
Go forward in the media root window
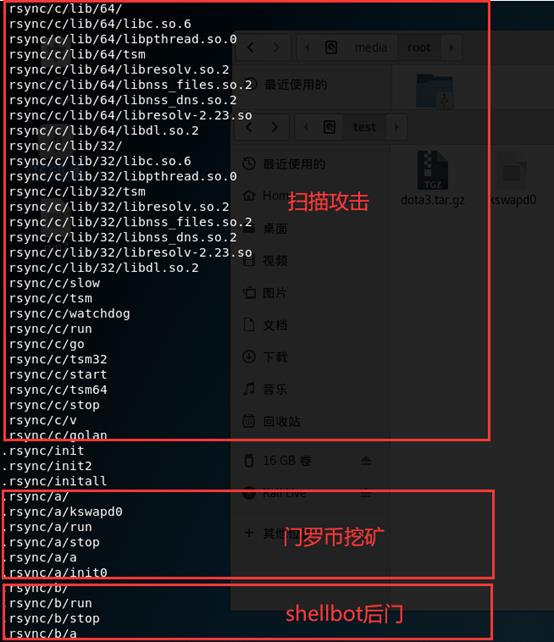[x=276, y=48]
